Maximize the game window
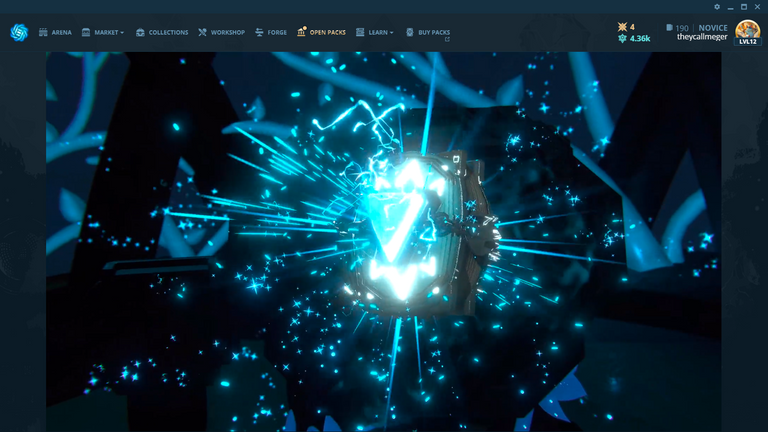The image size is (768, 432). (744, 7)
